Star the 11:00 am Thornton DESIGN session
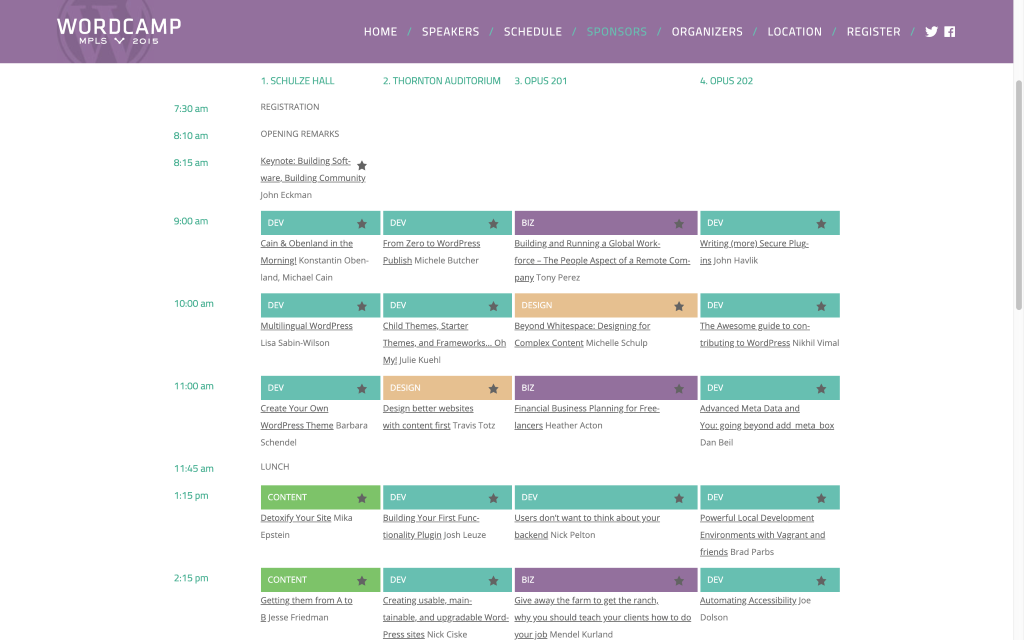The height and width of the screenshot is (640, 1024). (493, 389)
